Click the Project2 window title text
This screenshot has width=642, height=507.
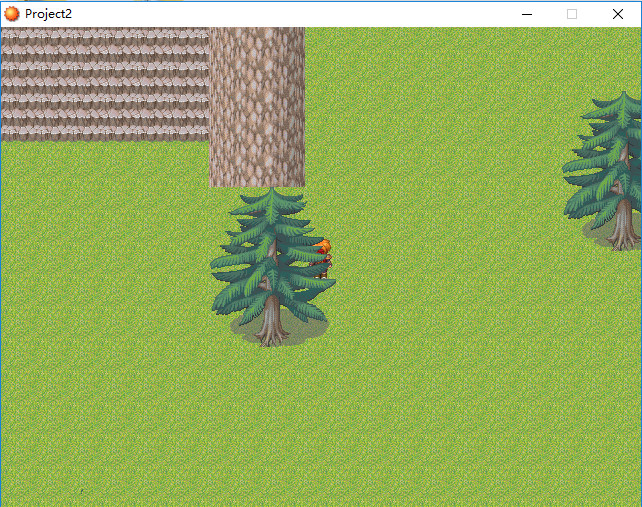(x=48, y=14)
